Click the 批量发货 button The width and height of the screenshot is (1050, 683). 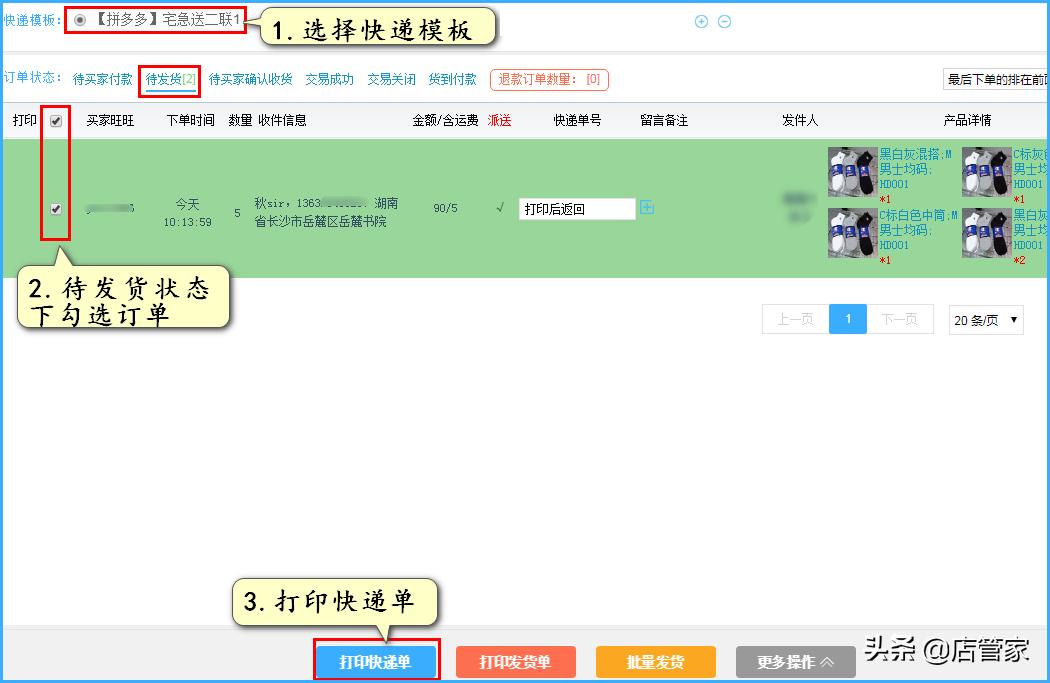655,662
